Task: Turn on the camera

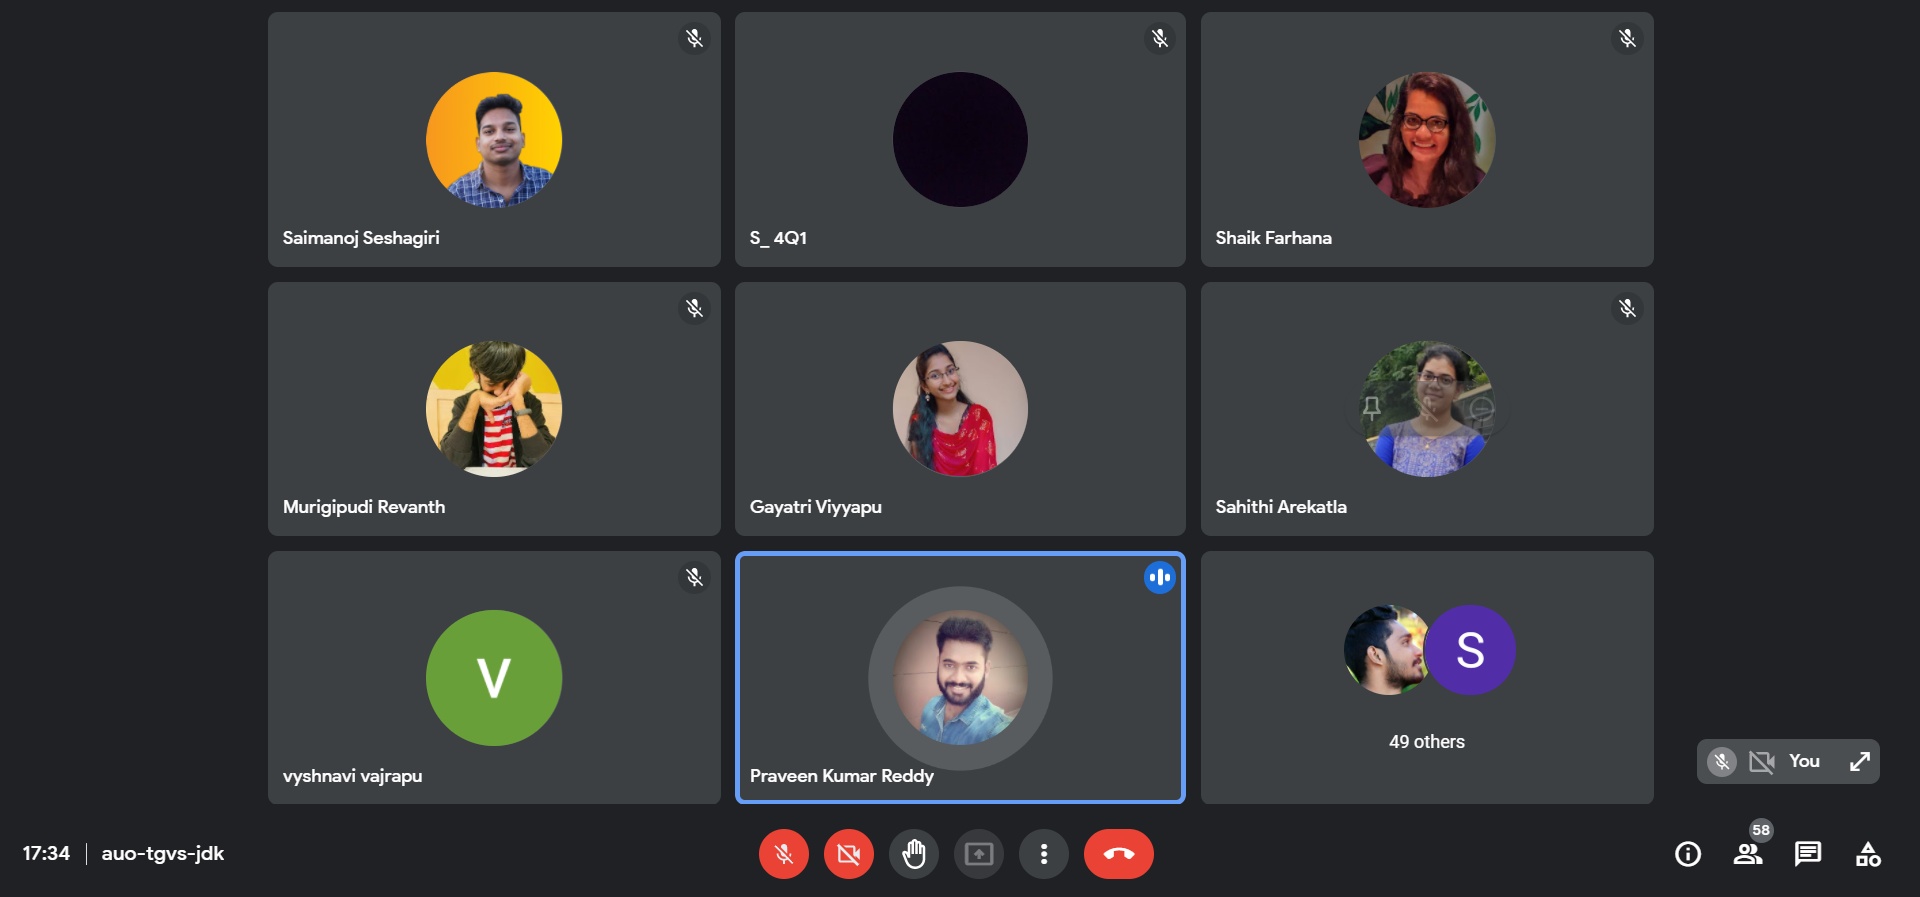Action: pos(848,854)
